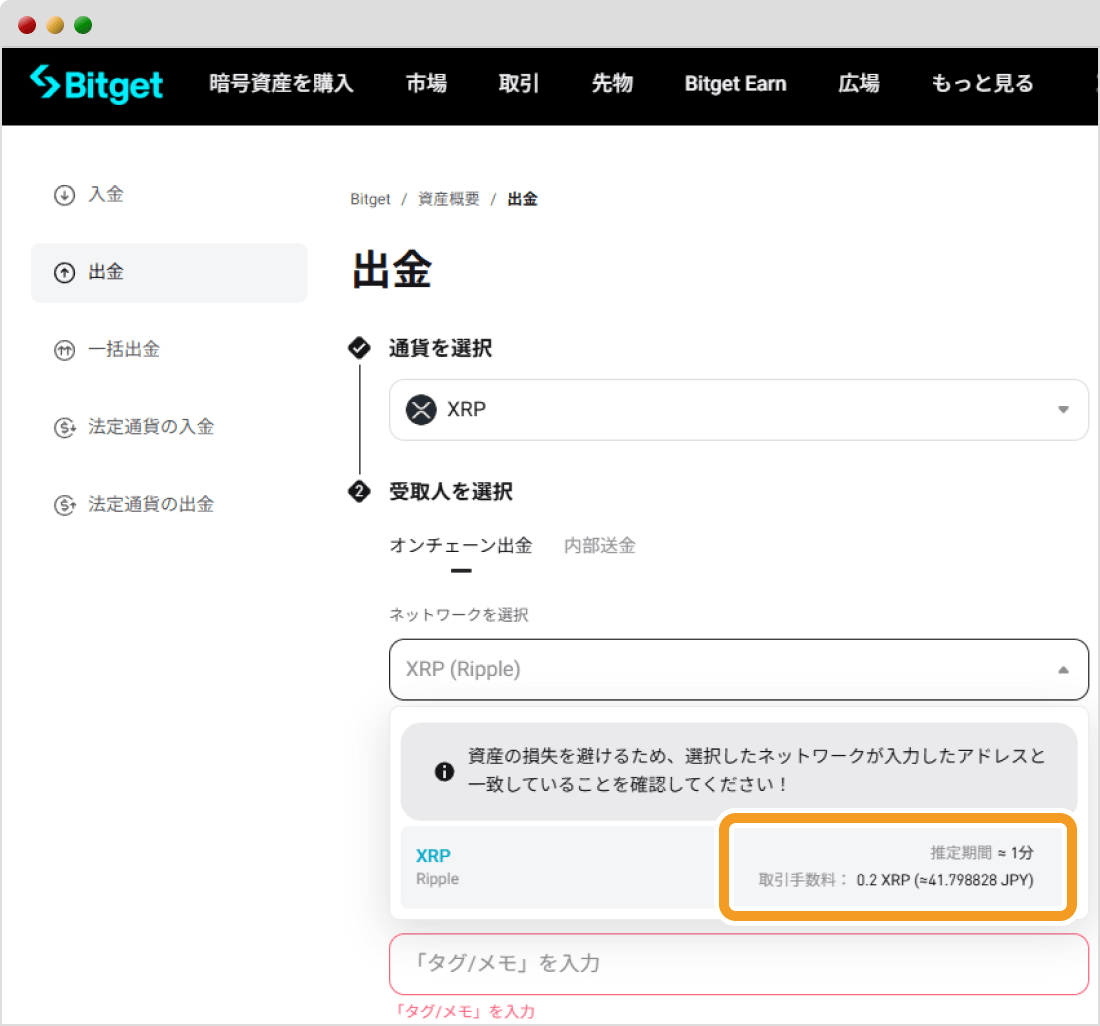Click the completed checkmark on 通貨を選択 step
Image resolution: width=1100 pixels, height=1026 pixels.
pos(359,348)
